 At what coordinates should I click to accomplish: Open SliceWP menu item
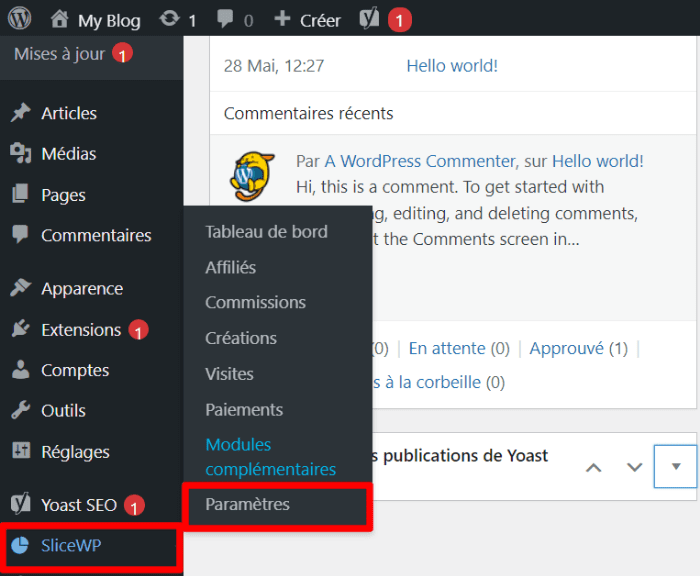[x=71, y=545]
